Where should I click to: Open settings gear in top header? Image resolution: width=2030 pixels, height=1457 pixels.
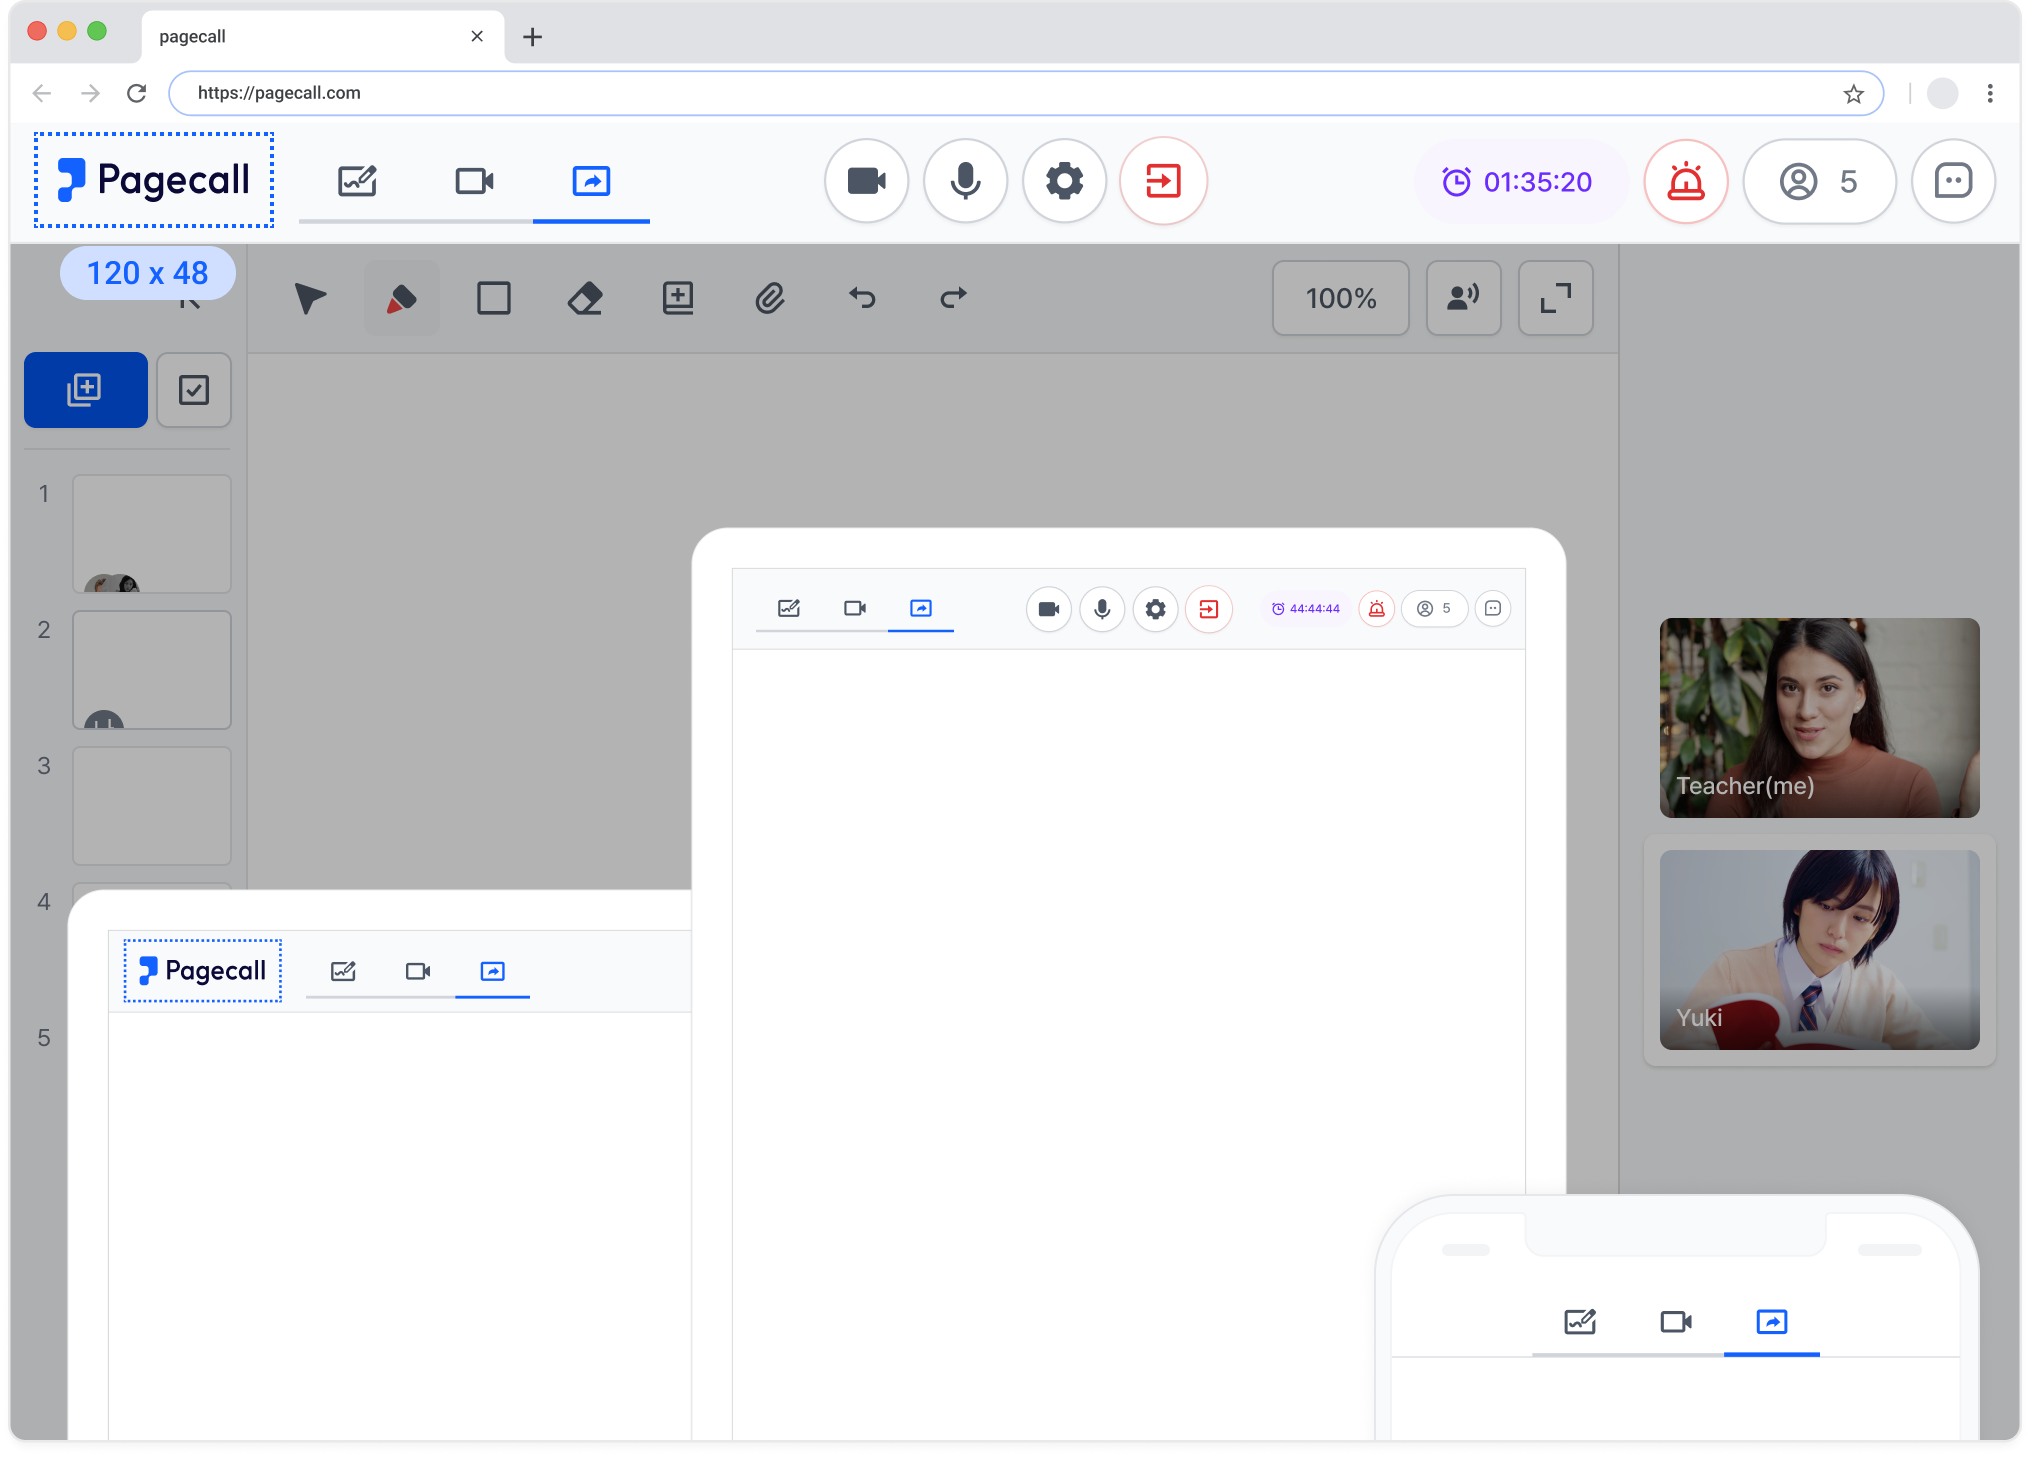[1064, 181]
